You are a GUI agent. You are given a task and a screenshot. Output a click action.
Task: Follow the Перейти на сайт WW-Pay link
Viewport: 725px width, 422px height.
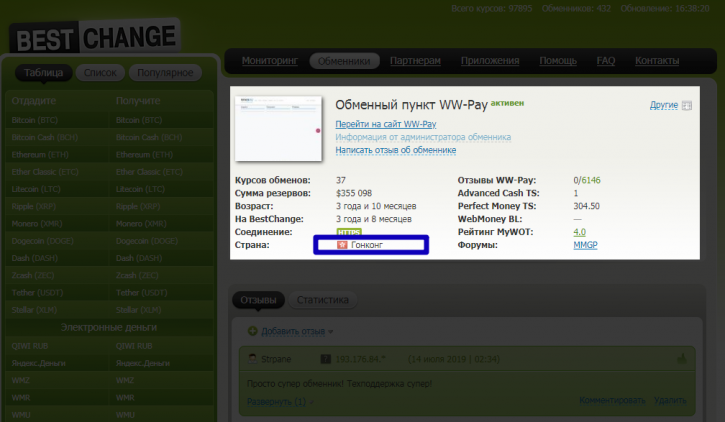pos(386,124)
